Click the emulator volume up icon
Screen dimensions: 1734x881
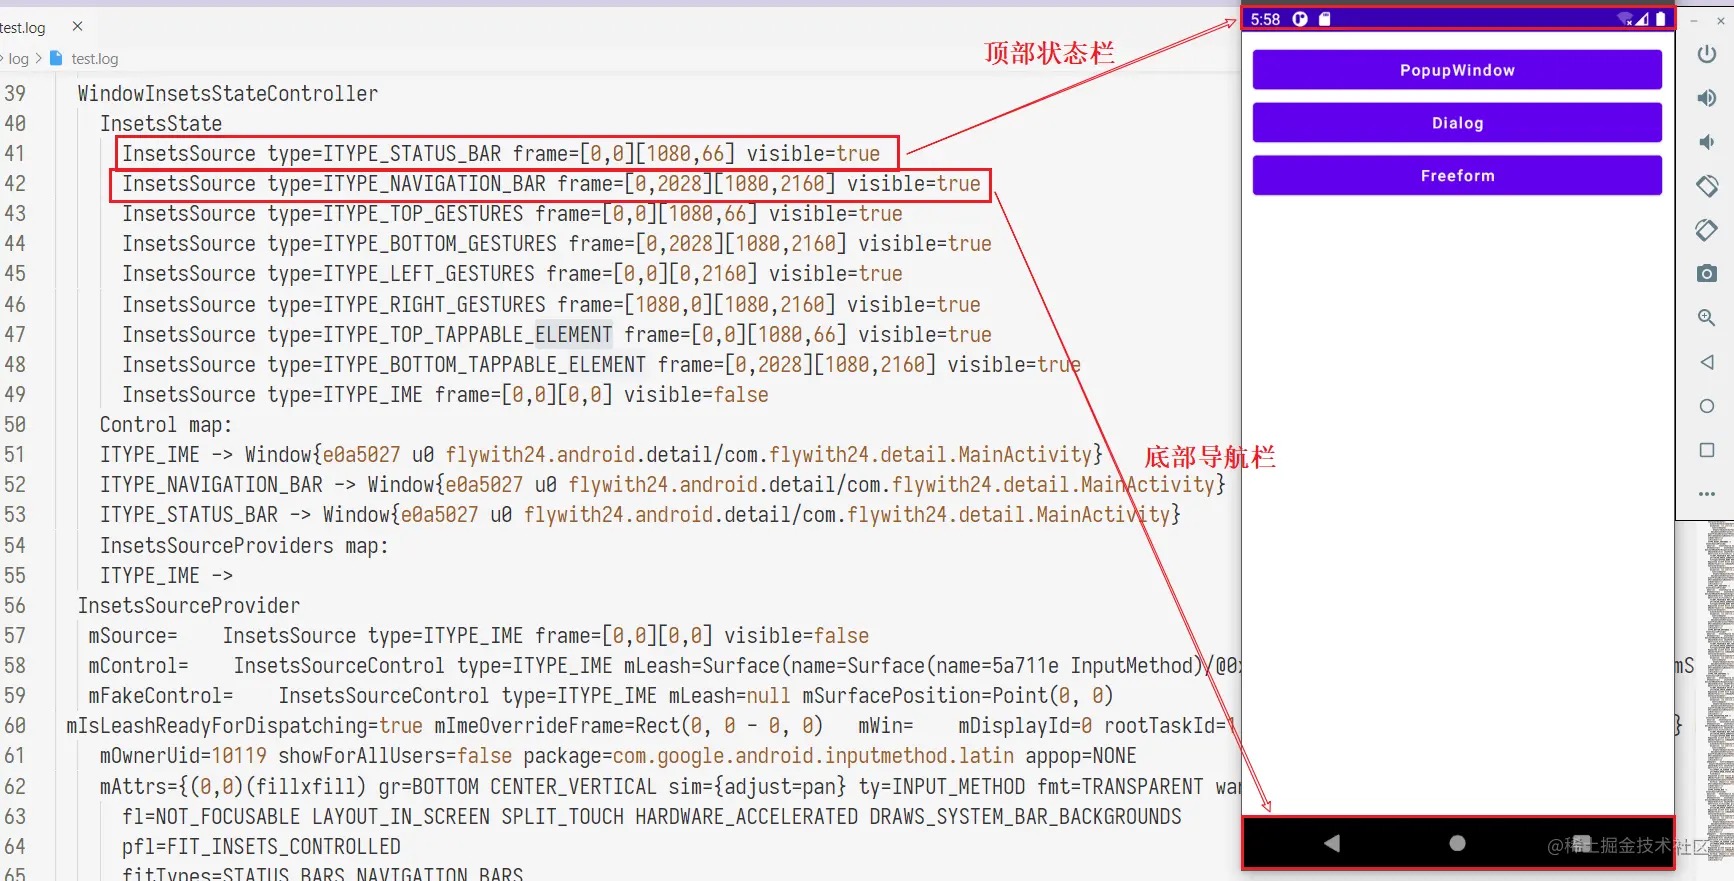[x=1706, y=98]
